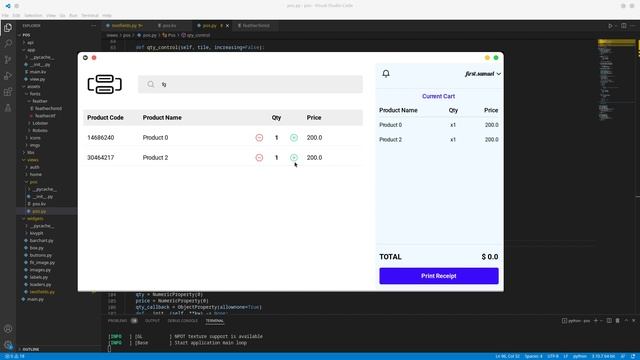This screenshot has height=360, width=640.
Task: Decrease quantity of Product 0
Action: click(259, 138)
